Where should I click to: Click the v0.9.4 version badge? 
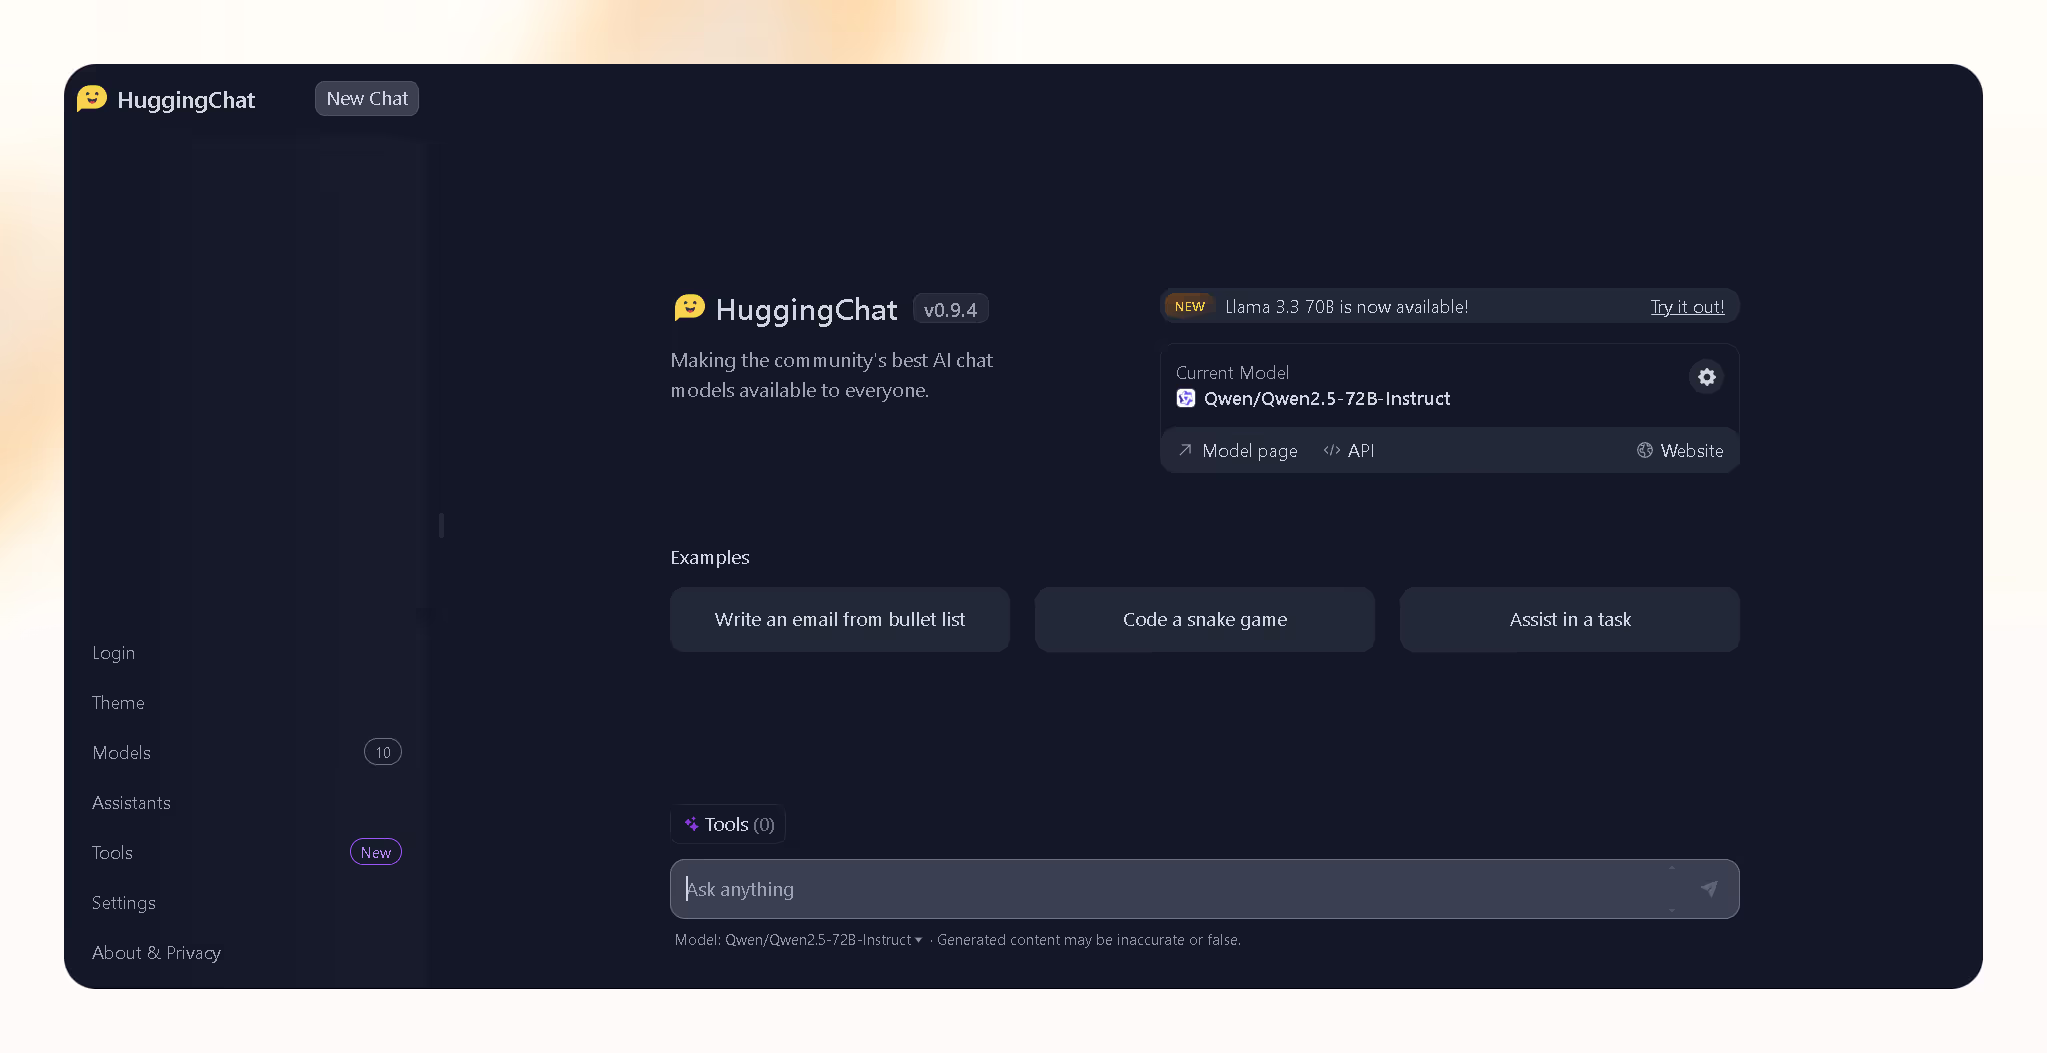pos(950,309)
